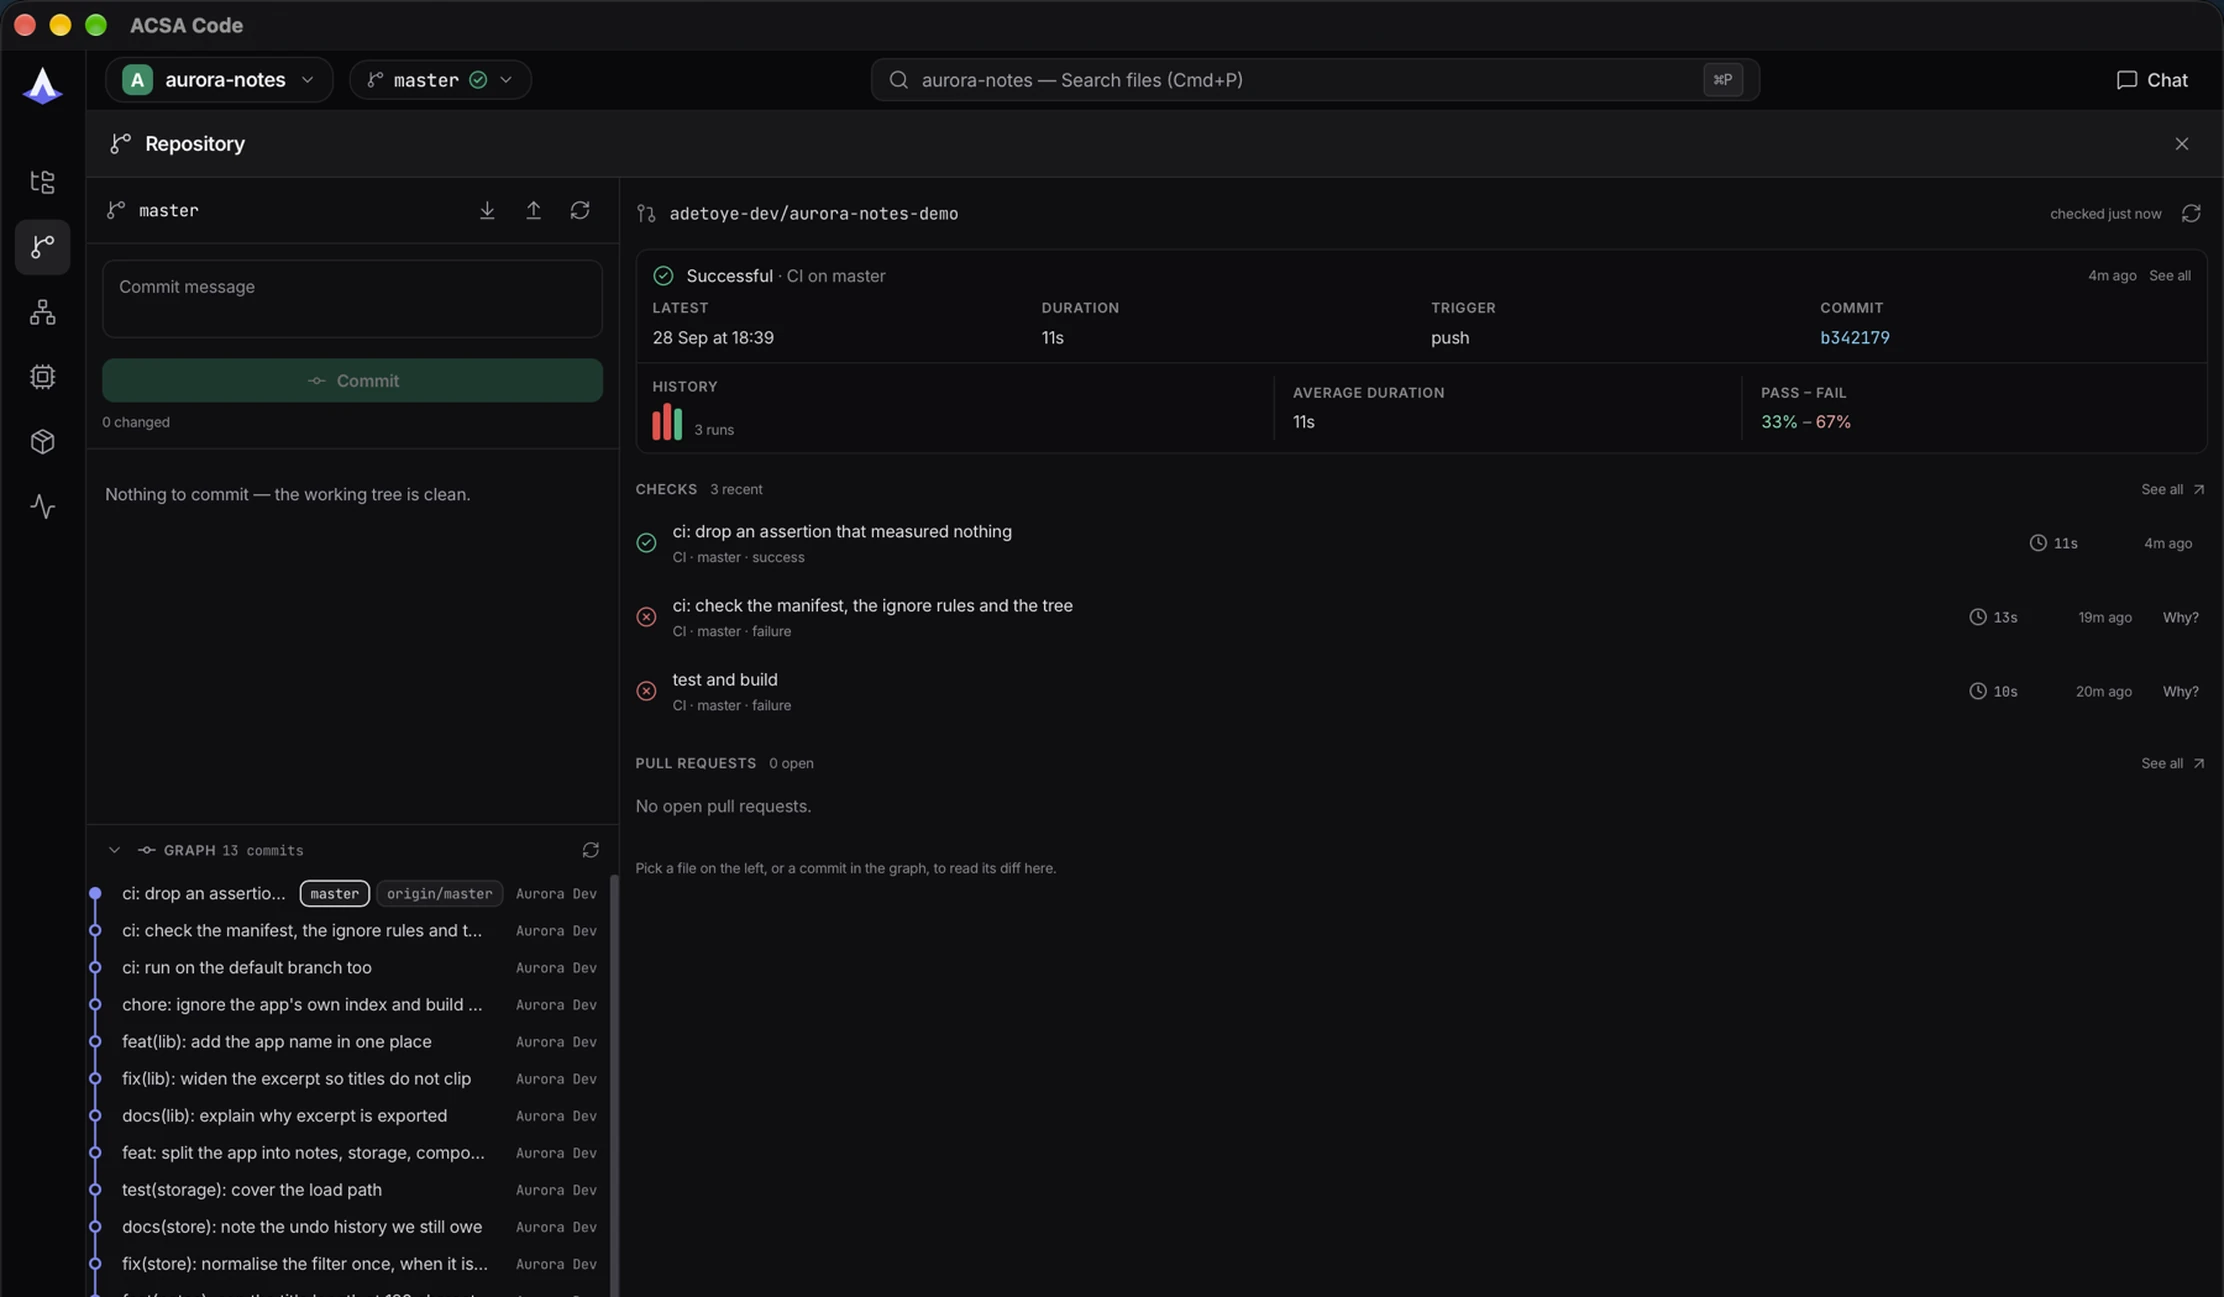
Task: Select commit 'docs(store): note the undo history we still owe'
Action: pos(349,1227)
